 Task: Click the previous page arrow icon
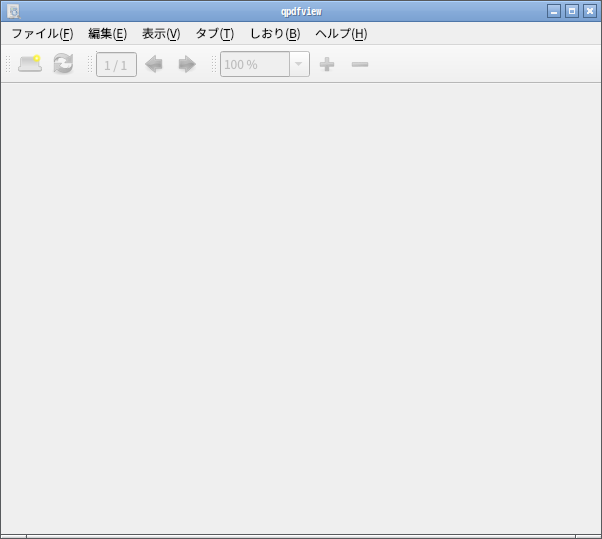(x=154, y=64)
